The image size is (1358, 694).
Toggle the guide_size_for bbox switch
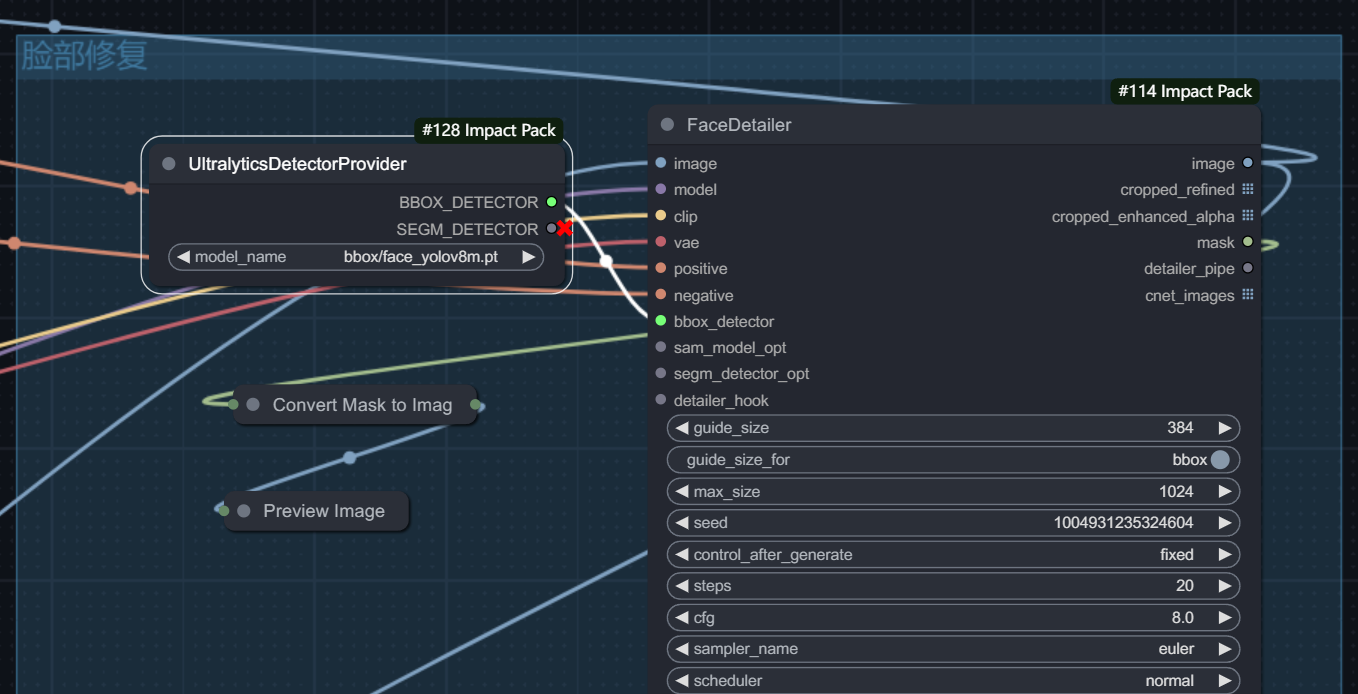[1220, 460]
